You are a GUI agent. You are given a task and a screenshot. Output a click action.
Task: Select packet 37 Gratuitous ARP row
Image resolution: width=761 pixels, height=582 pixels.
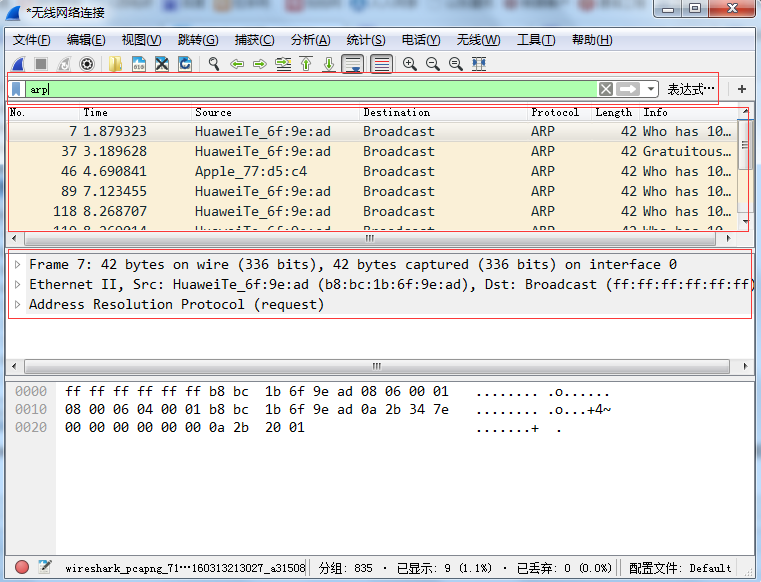[x=373, y=151]
